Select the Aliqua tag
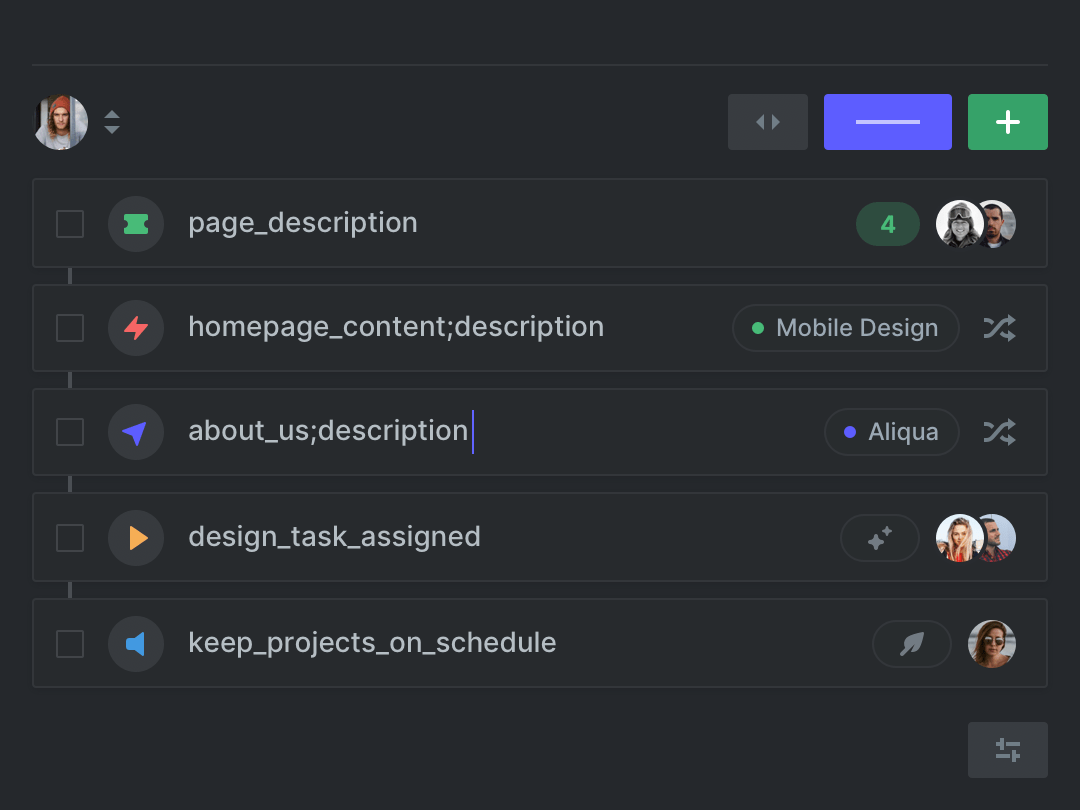The image size is (1080, 810). coord(891,431)
